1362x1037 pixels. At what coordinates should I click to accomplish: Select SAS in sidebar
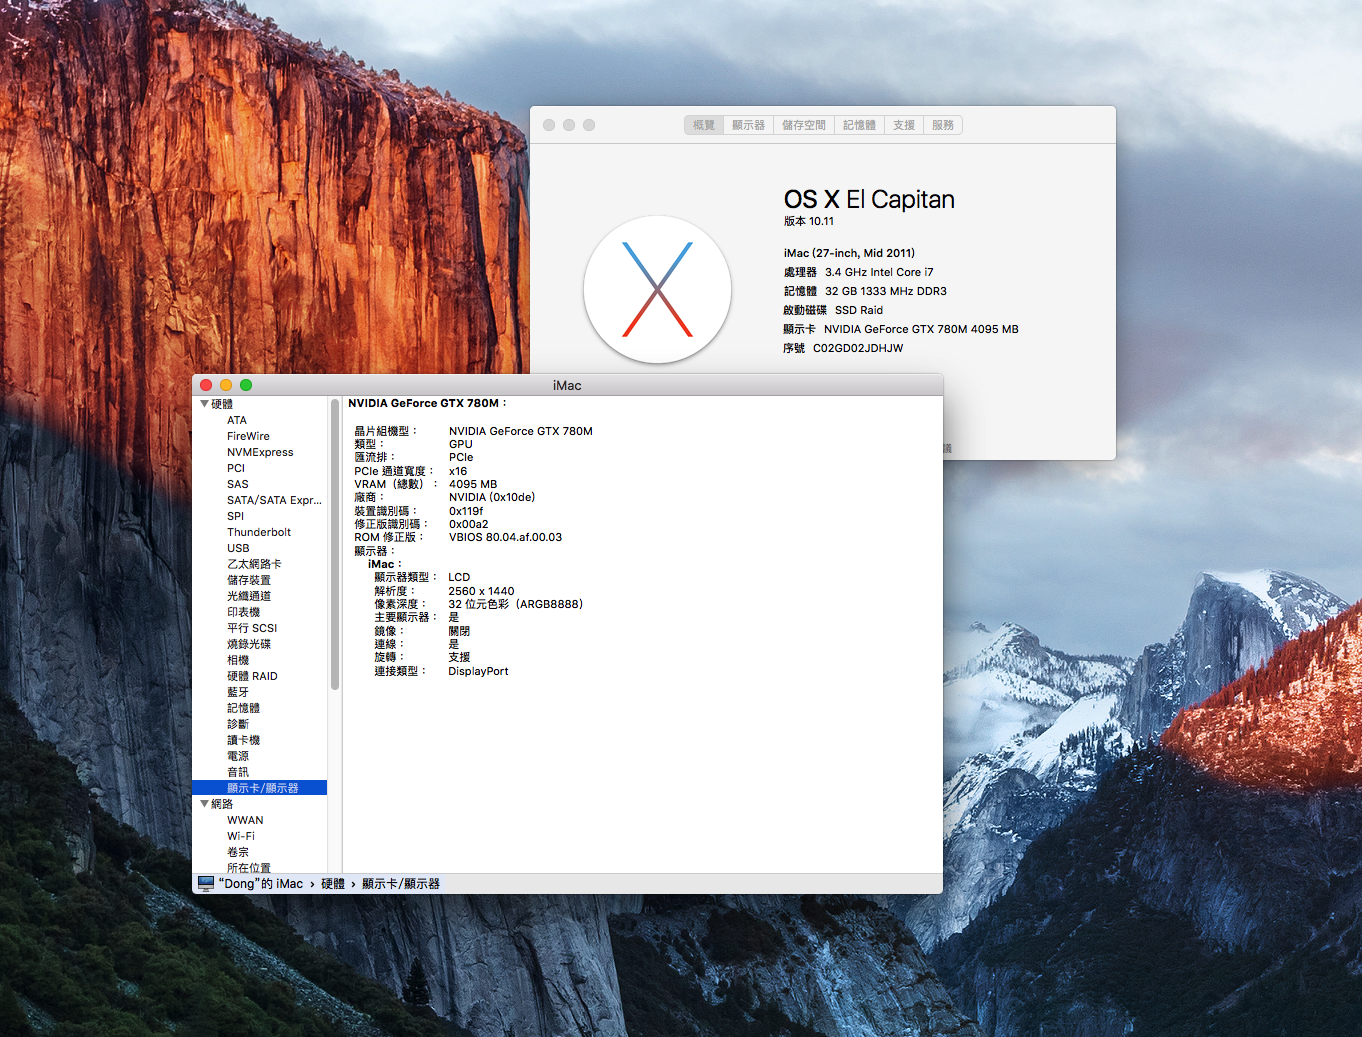[x=238, y=484]
